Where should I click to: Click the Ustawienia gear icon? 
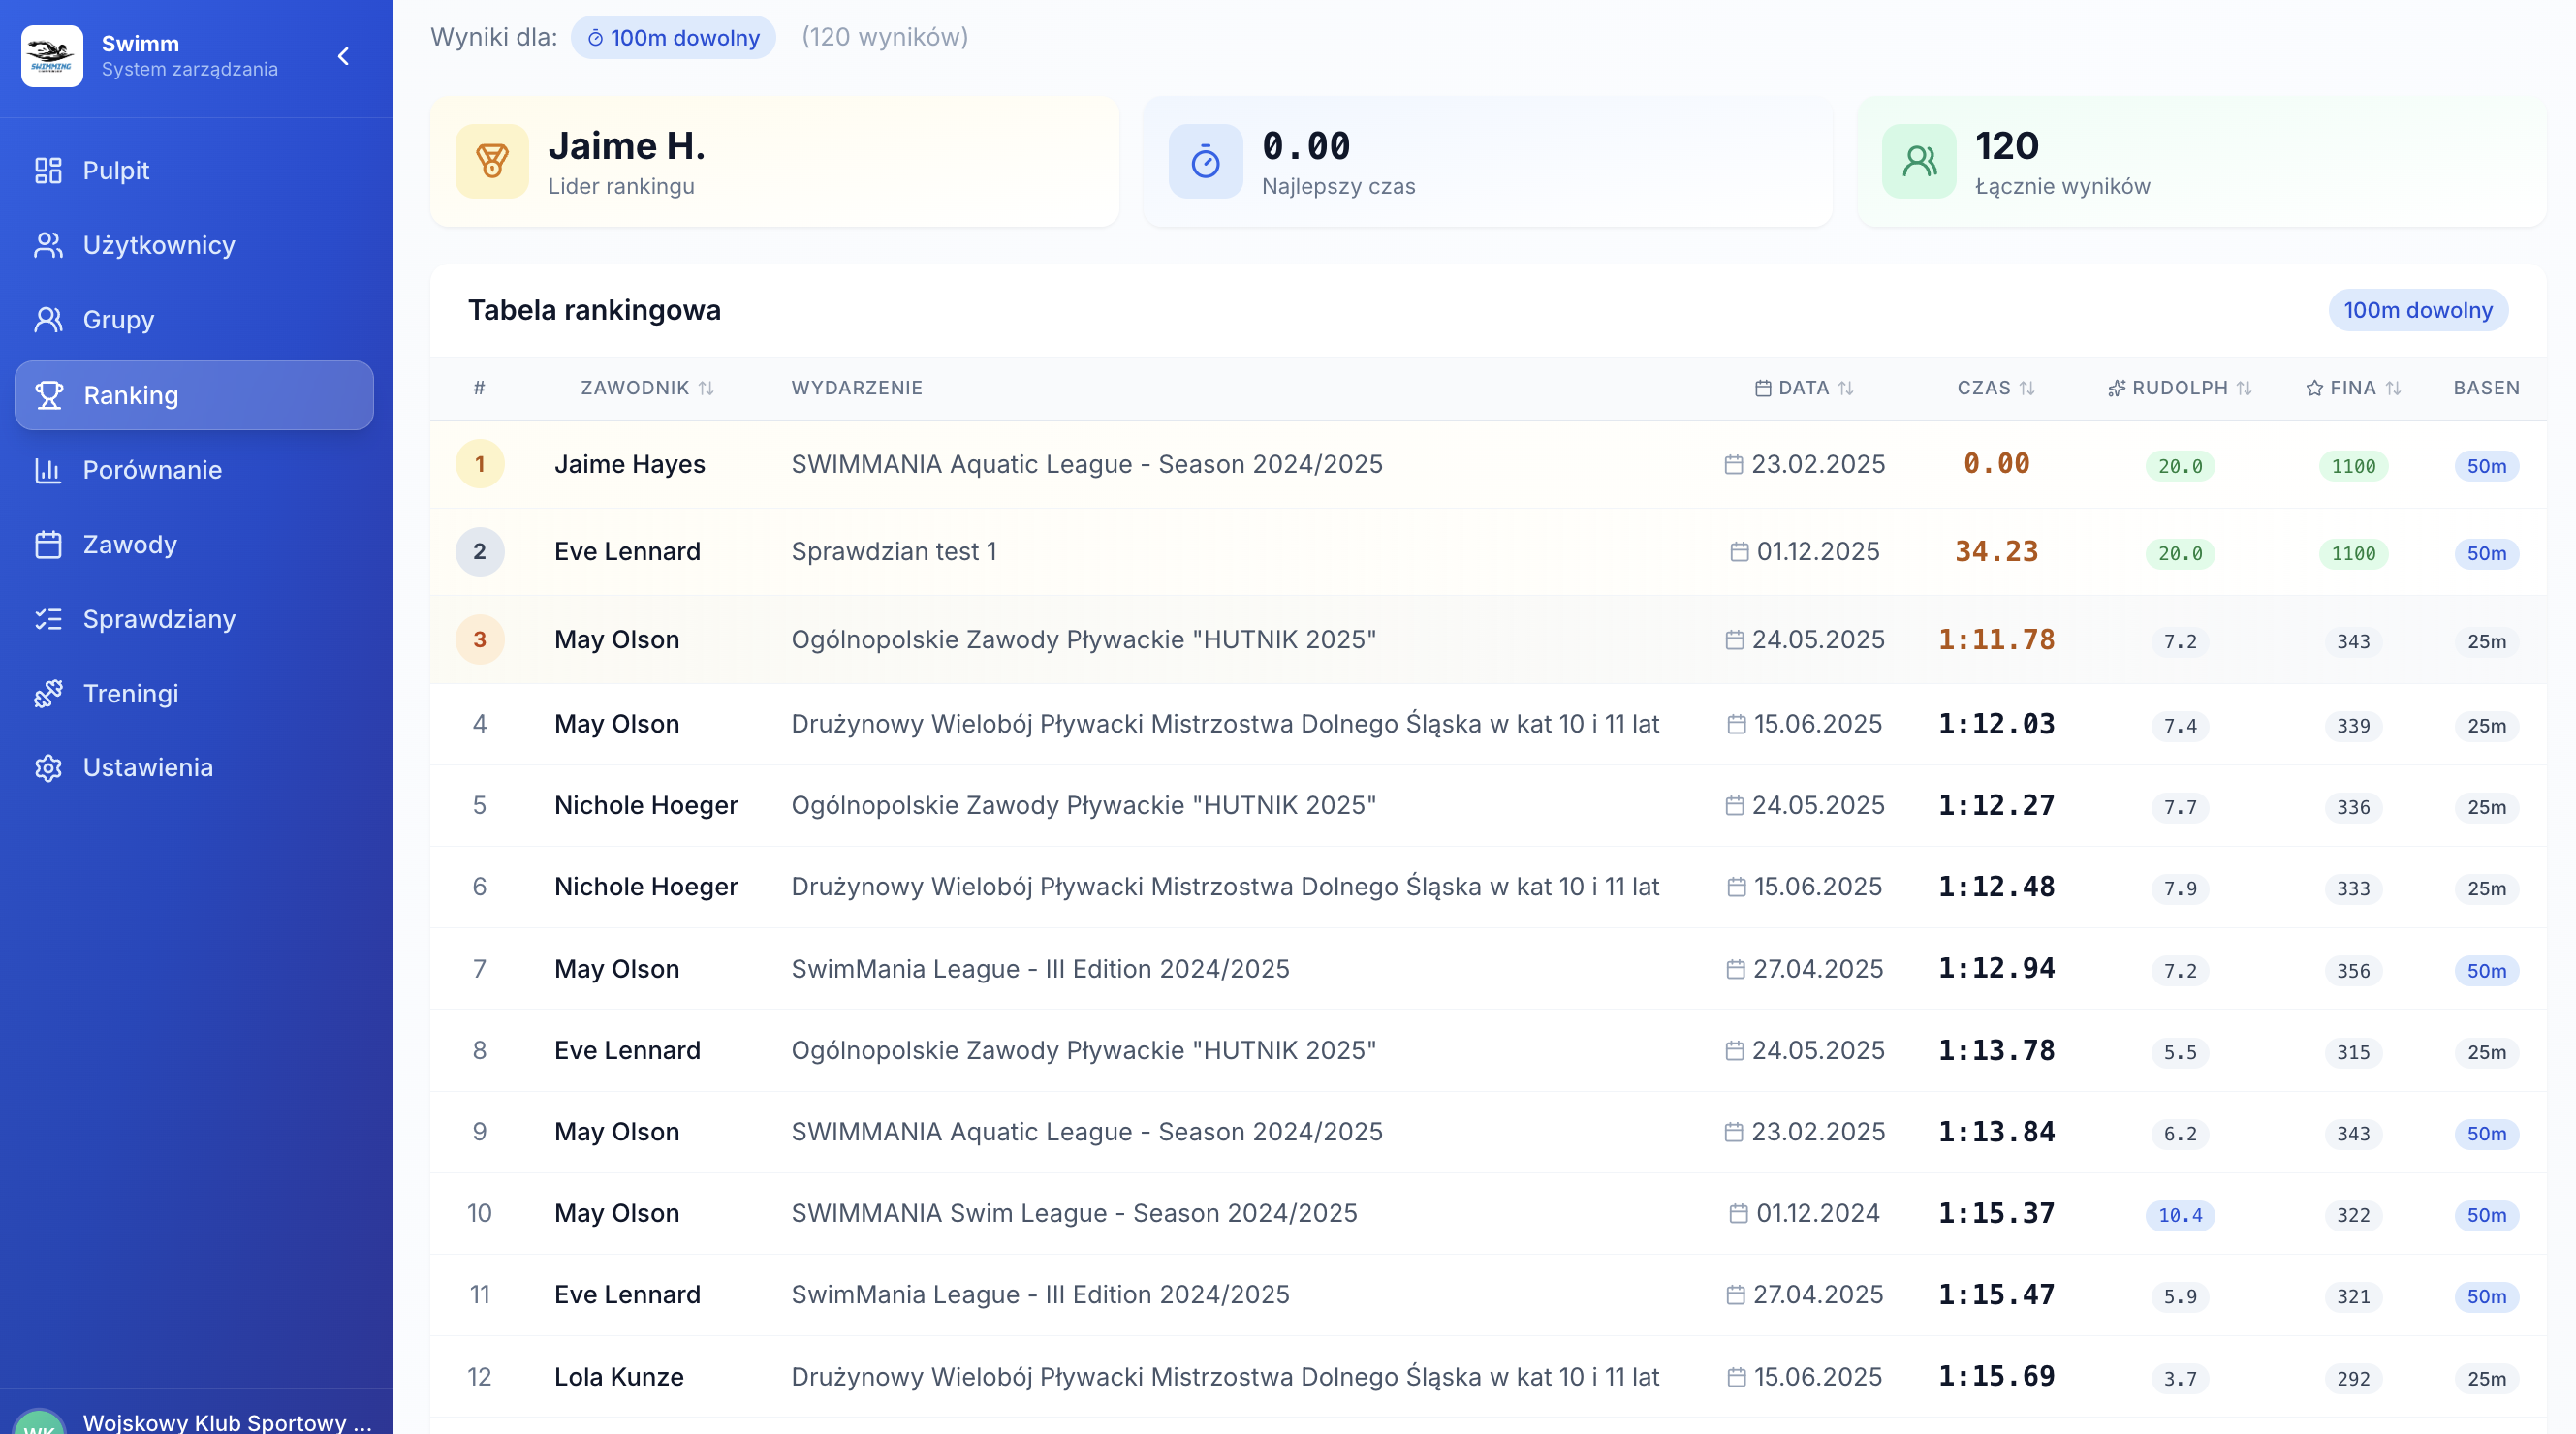48,768
